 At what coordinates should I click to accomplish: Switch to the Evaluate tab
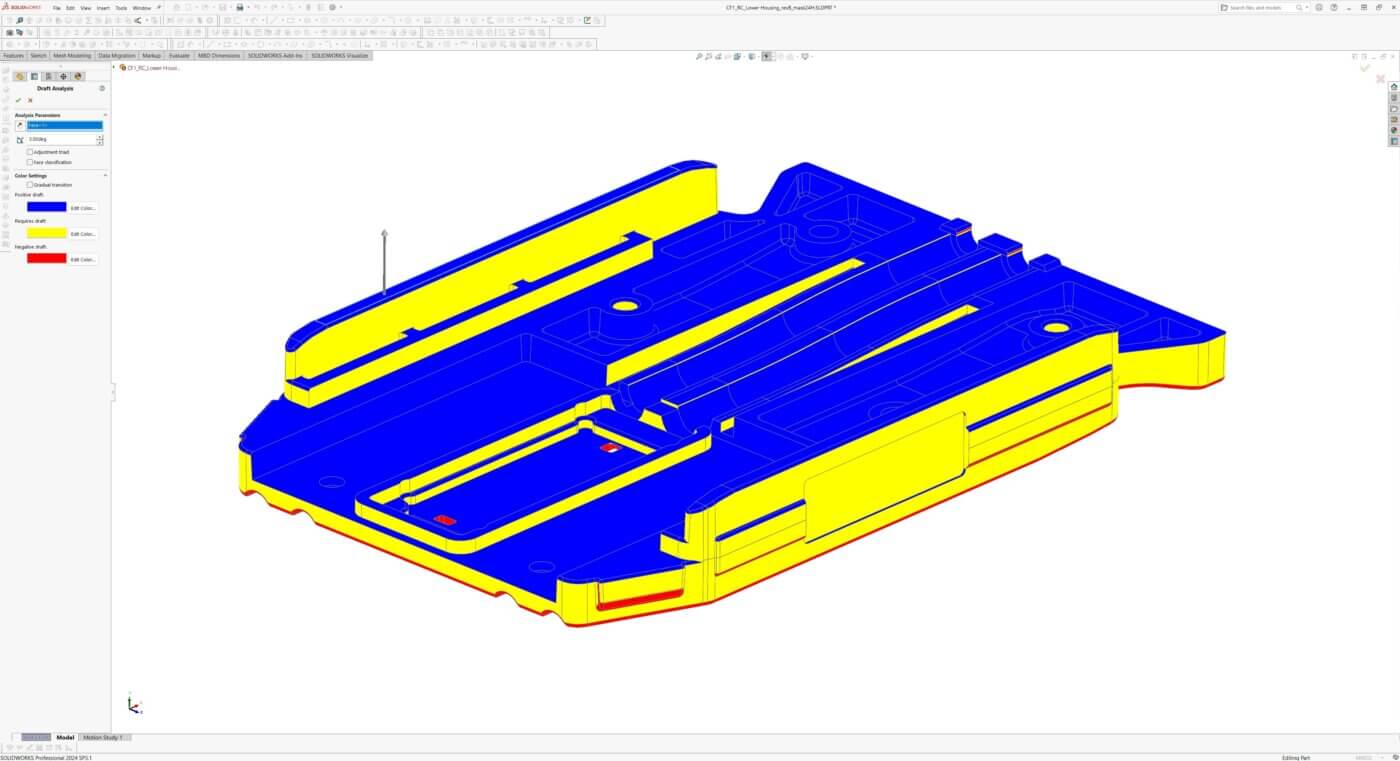[179, 56]
